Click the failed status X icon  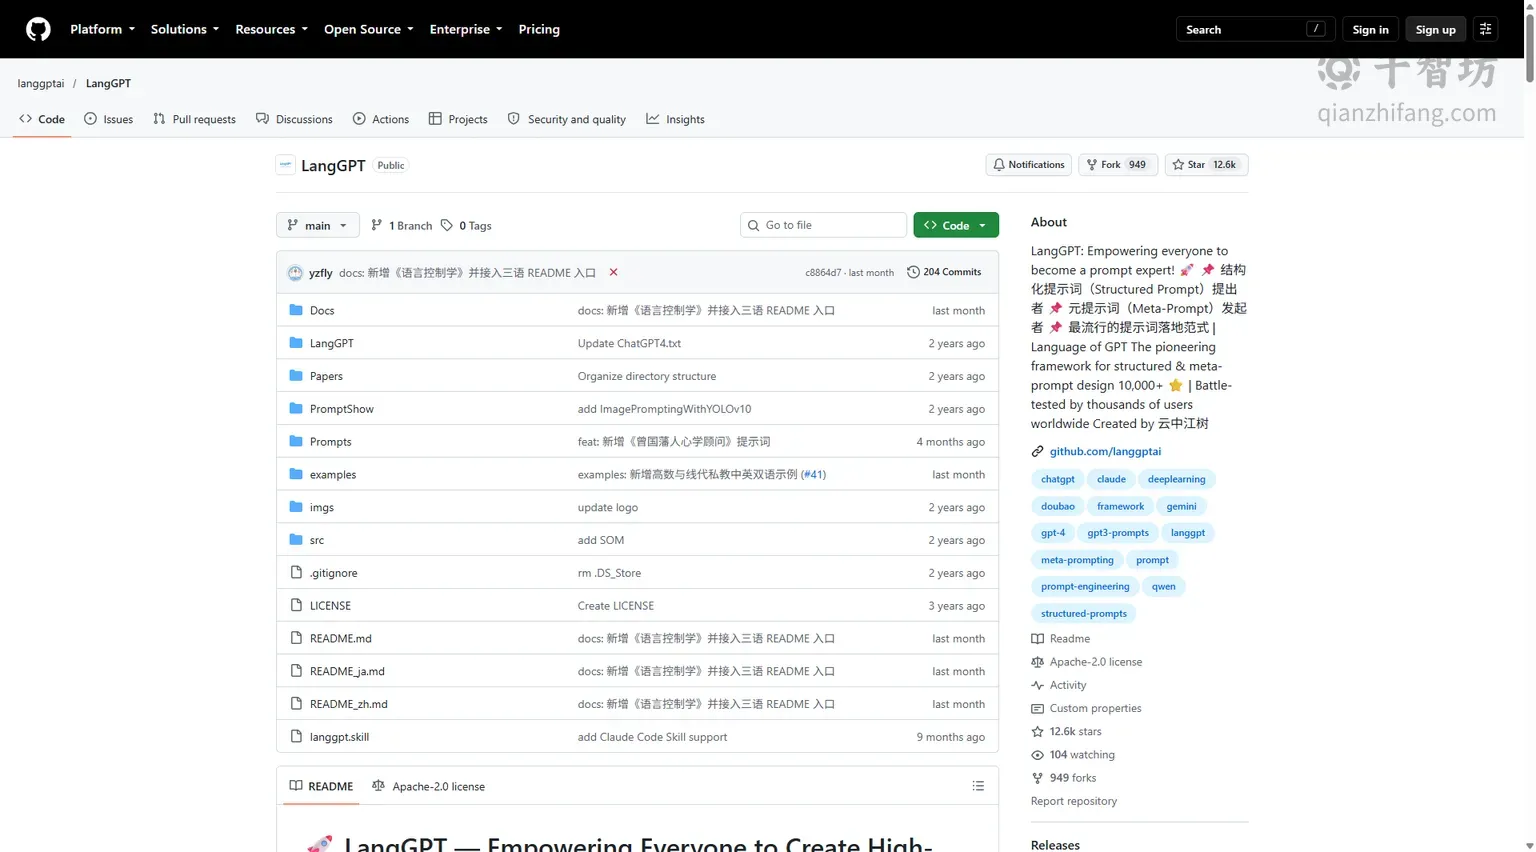613,272
